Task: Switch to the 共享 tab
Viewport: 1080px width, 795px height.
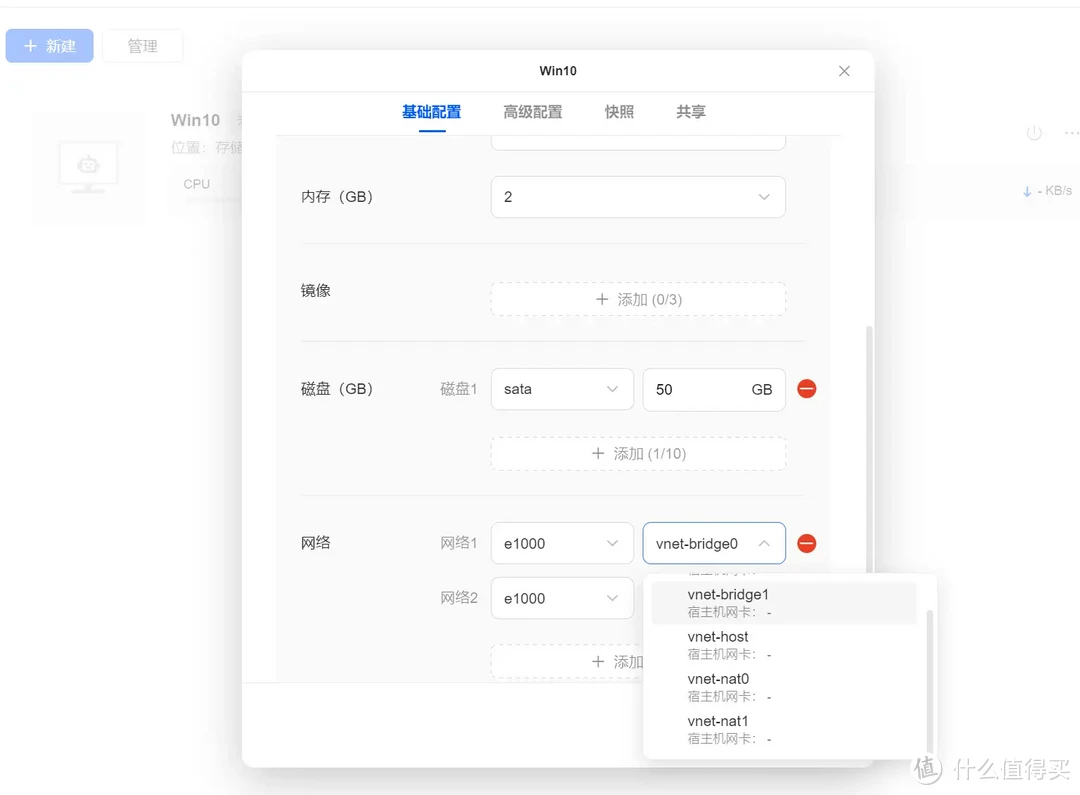Action: point(689,112)
